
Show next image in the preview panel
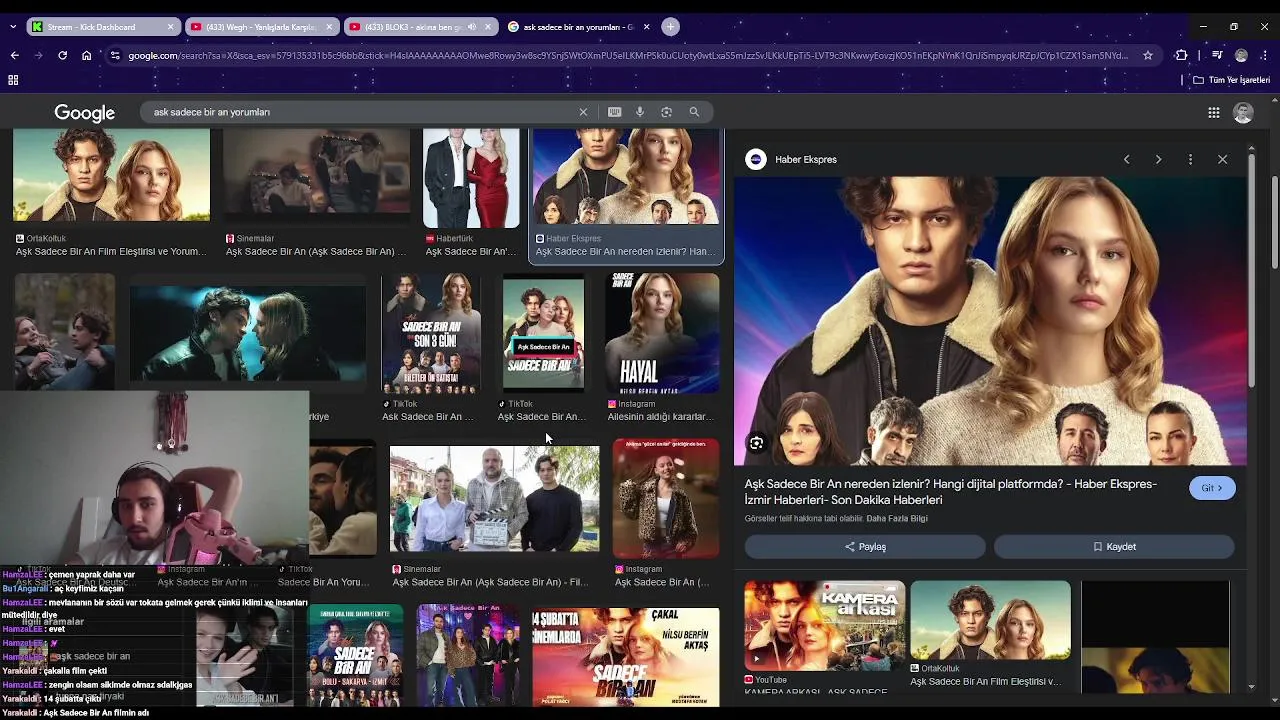[x=1158, y=159]
